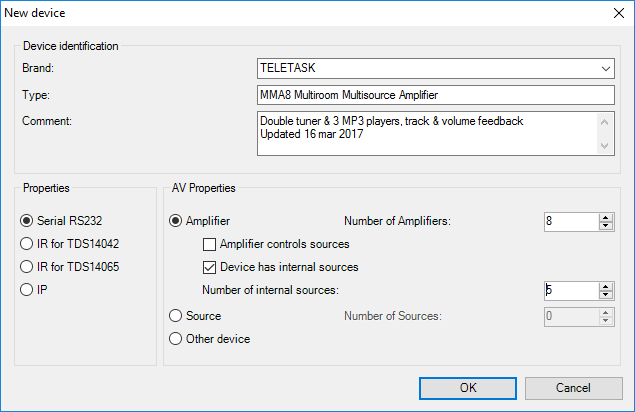
Task: Select IR for TDS14065 option
Action: pyautogui.click(x=26, y=267)
